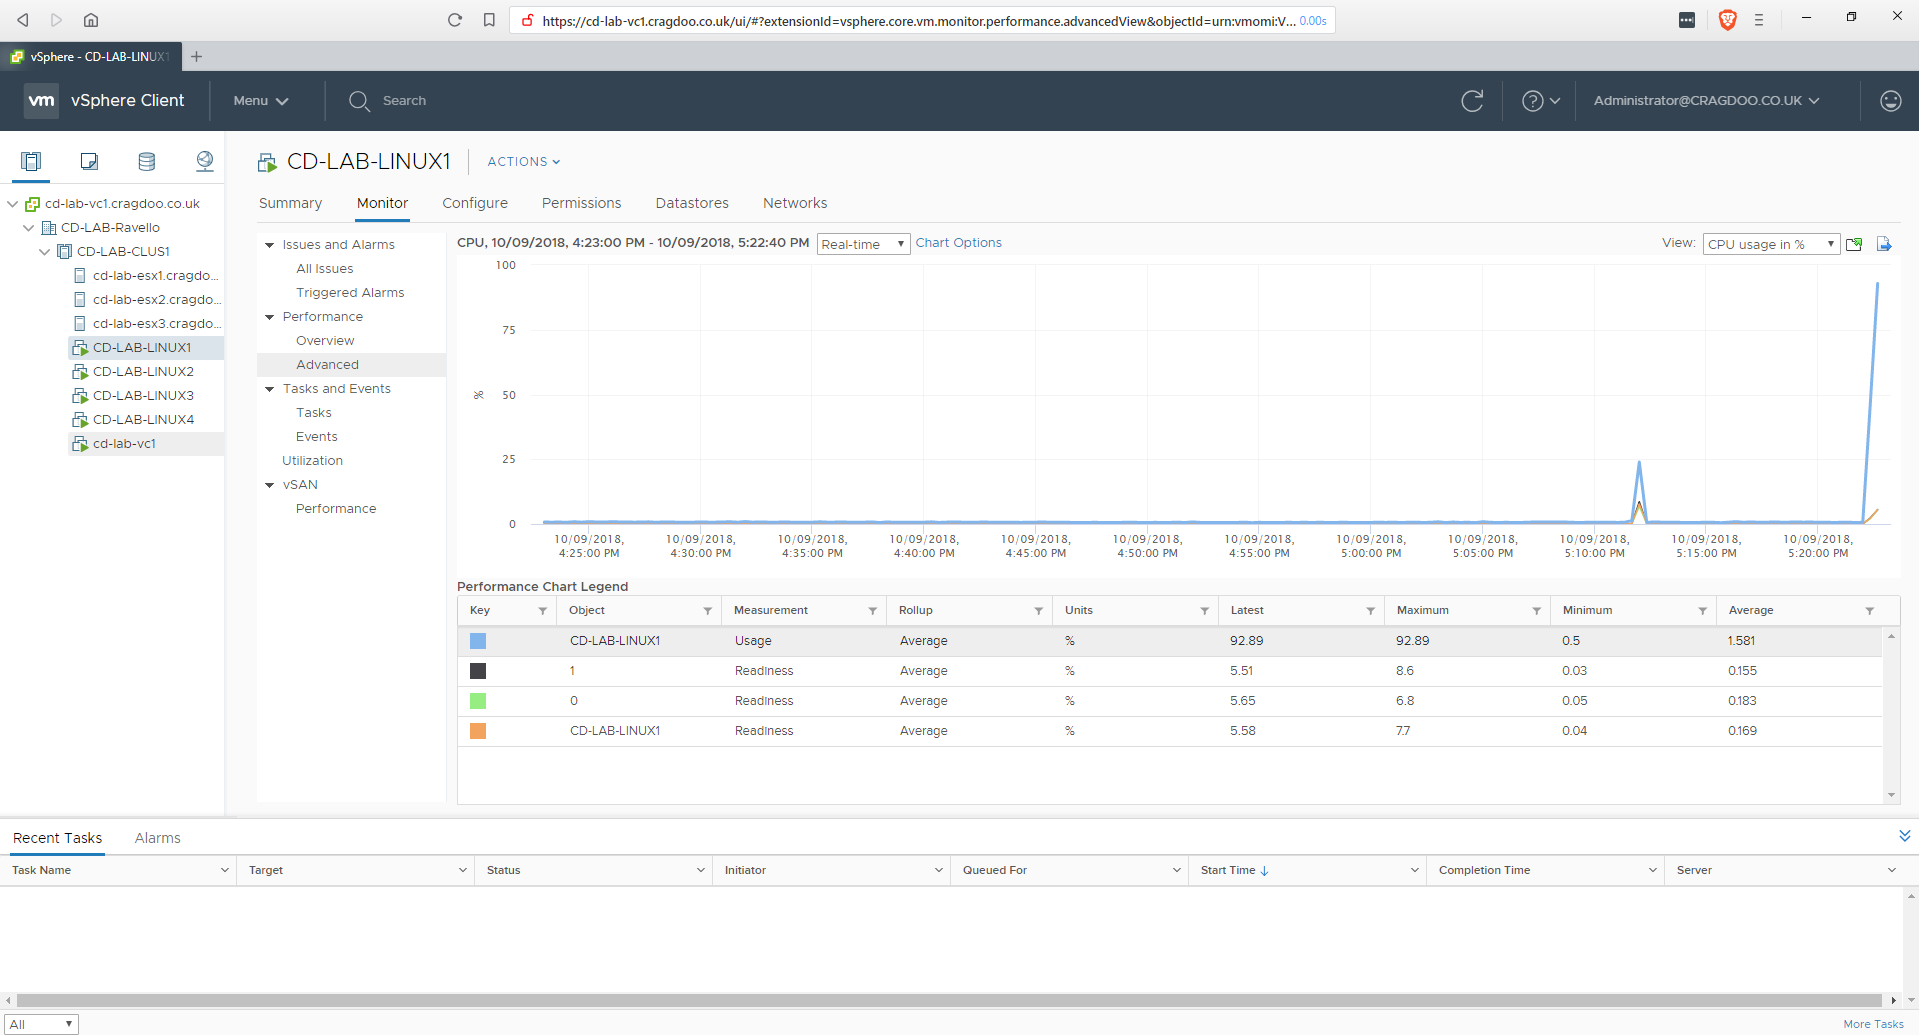The width and height of the screenshot is (1919, 1035).
Task: Open All Issues in monitor menu
Action: (325, 269)
